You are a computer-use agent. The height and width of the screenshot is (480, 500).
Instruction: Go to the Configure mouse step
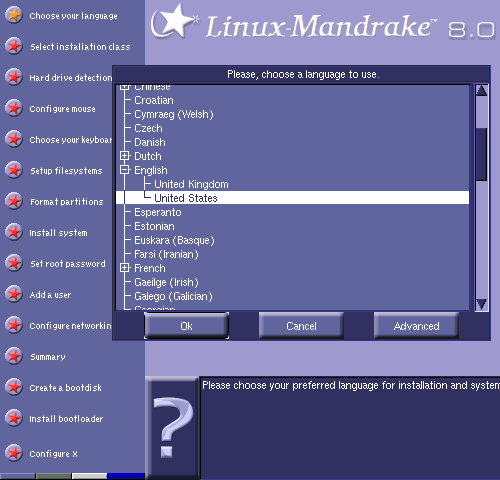pyautogui.click(x=62, y=109)
